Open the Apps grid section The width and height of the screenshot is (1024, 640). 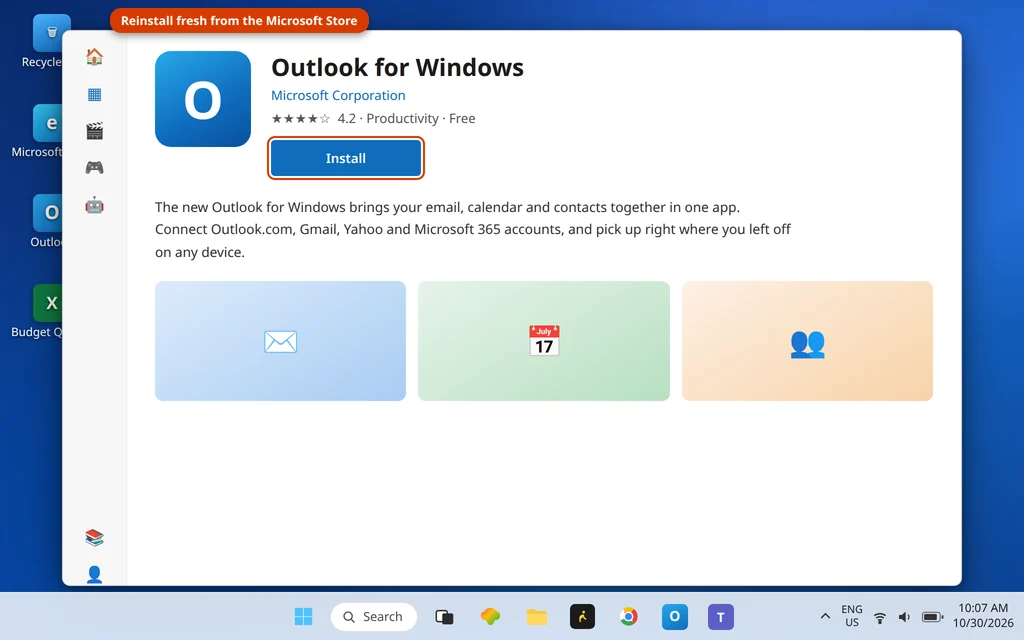coord(94,95)
